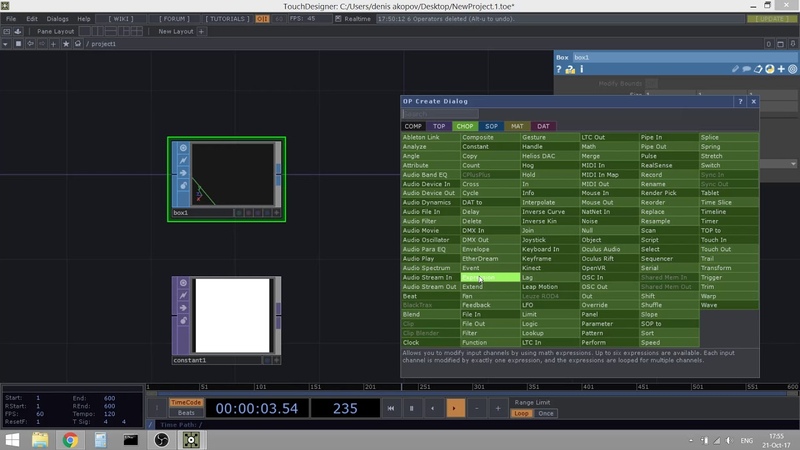Open the TUTORIALS link
The height and width of the screenshot is (450, 800).
pyautogui.click(x=227, y=19)
